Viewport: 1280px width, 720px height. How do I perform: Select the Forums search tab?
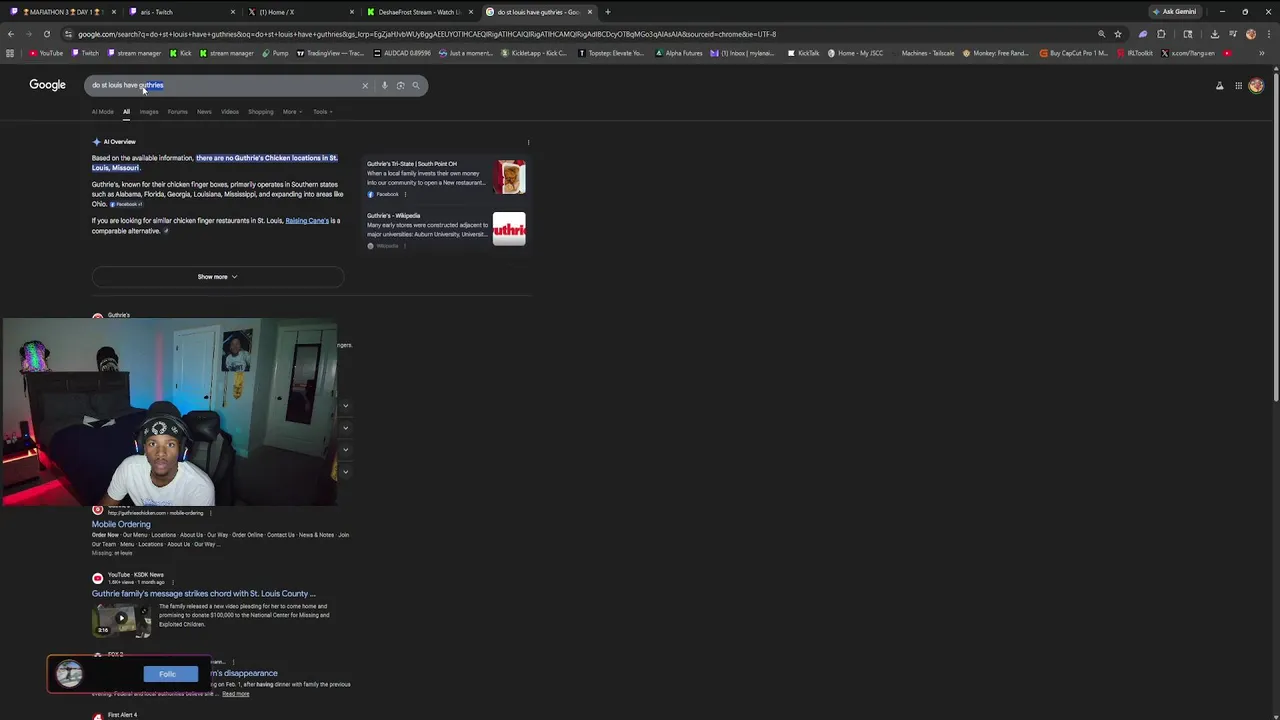pos(177,112)
